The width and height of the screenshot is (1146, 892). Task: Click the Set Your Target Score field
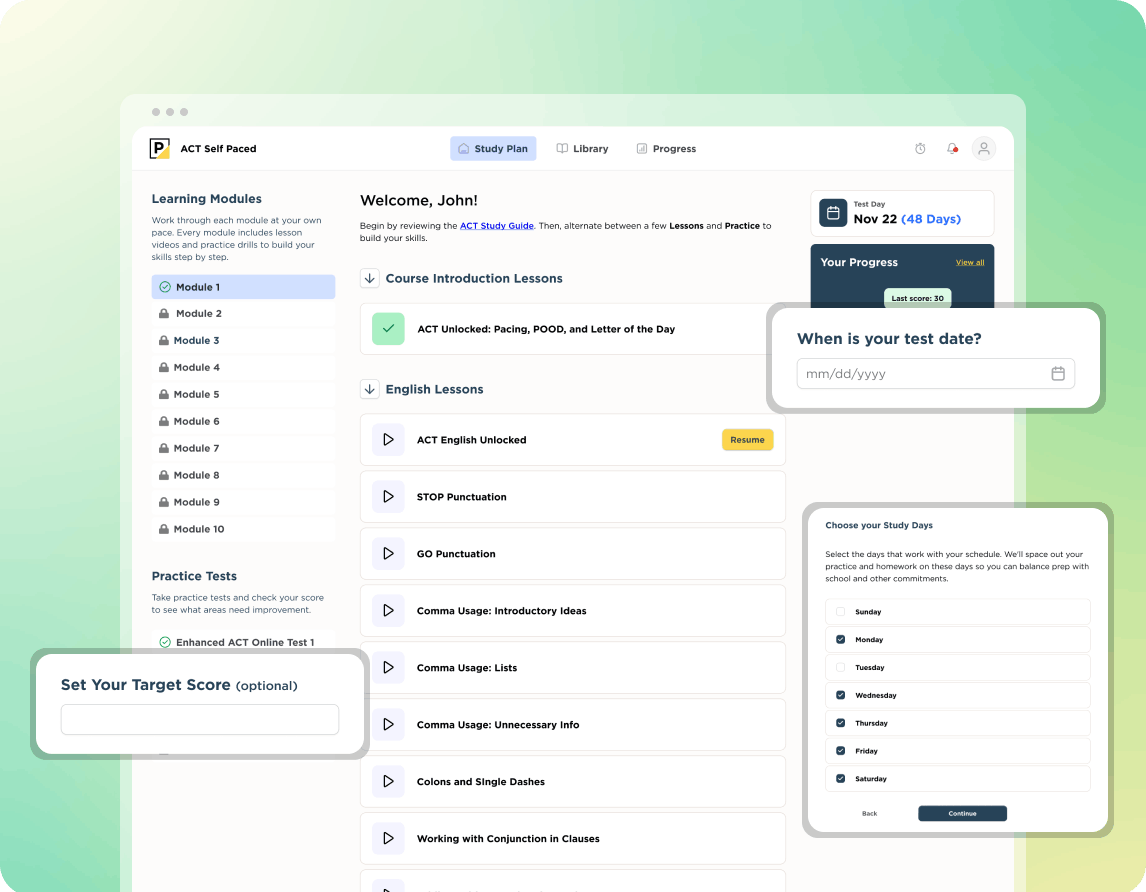pos(200,719)
